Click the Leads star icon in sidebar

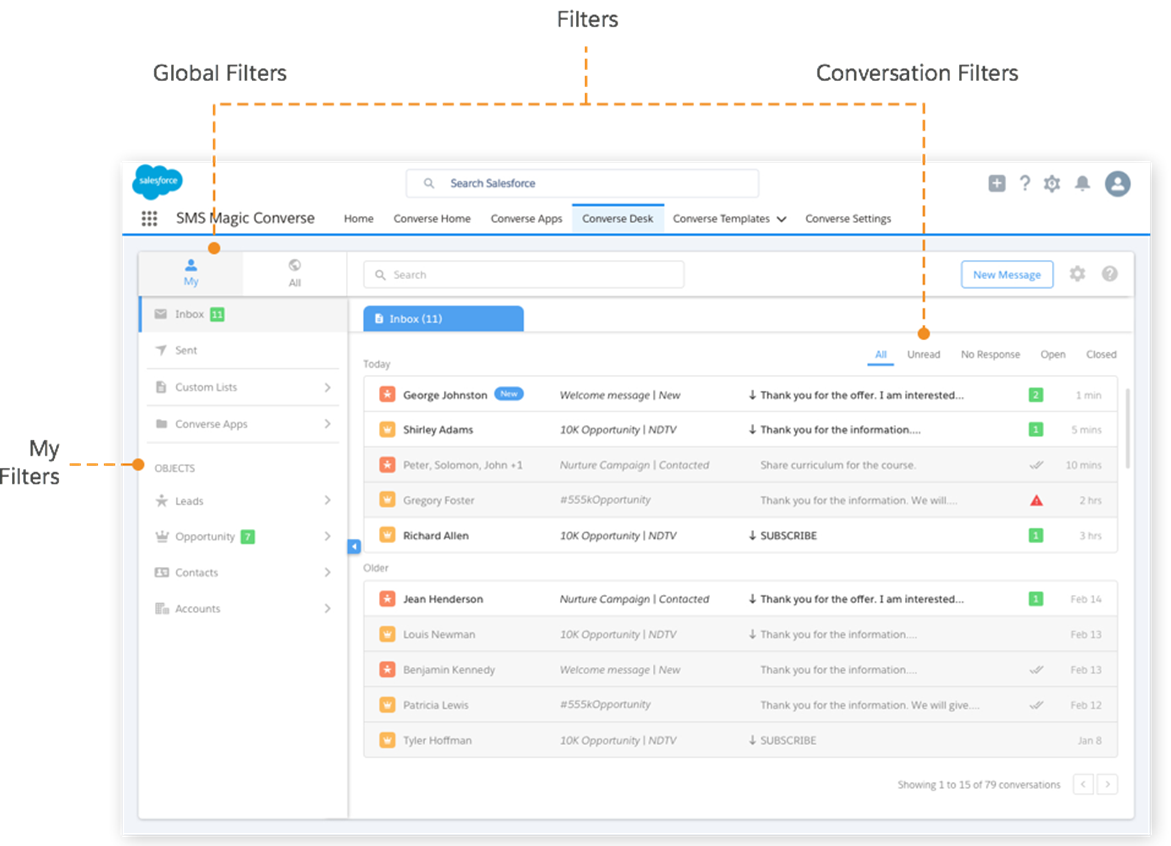coord(161,500)
